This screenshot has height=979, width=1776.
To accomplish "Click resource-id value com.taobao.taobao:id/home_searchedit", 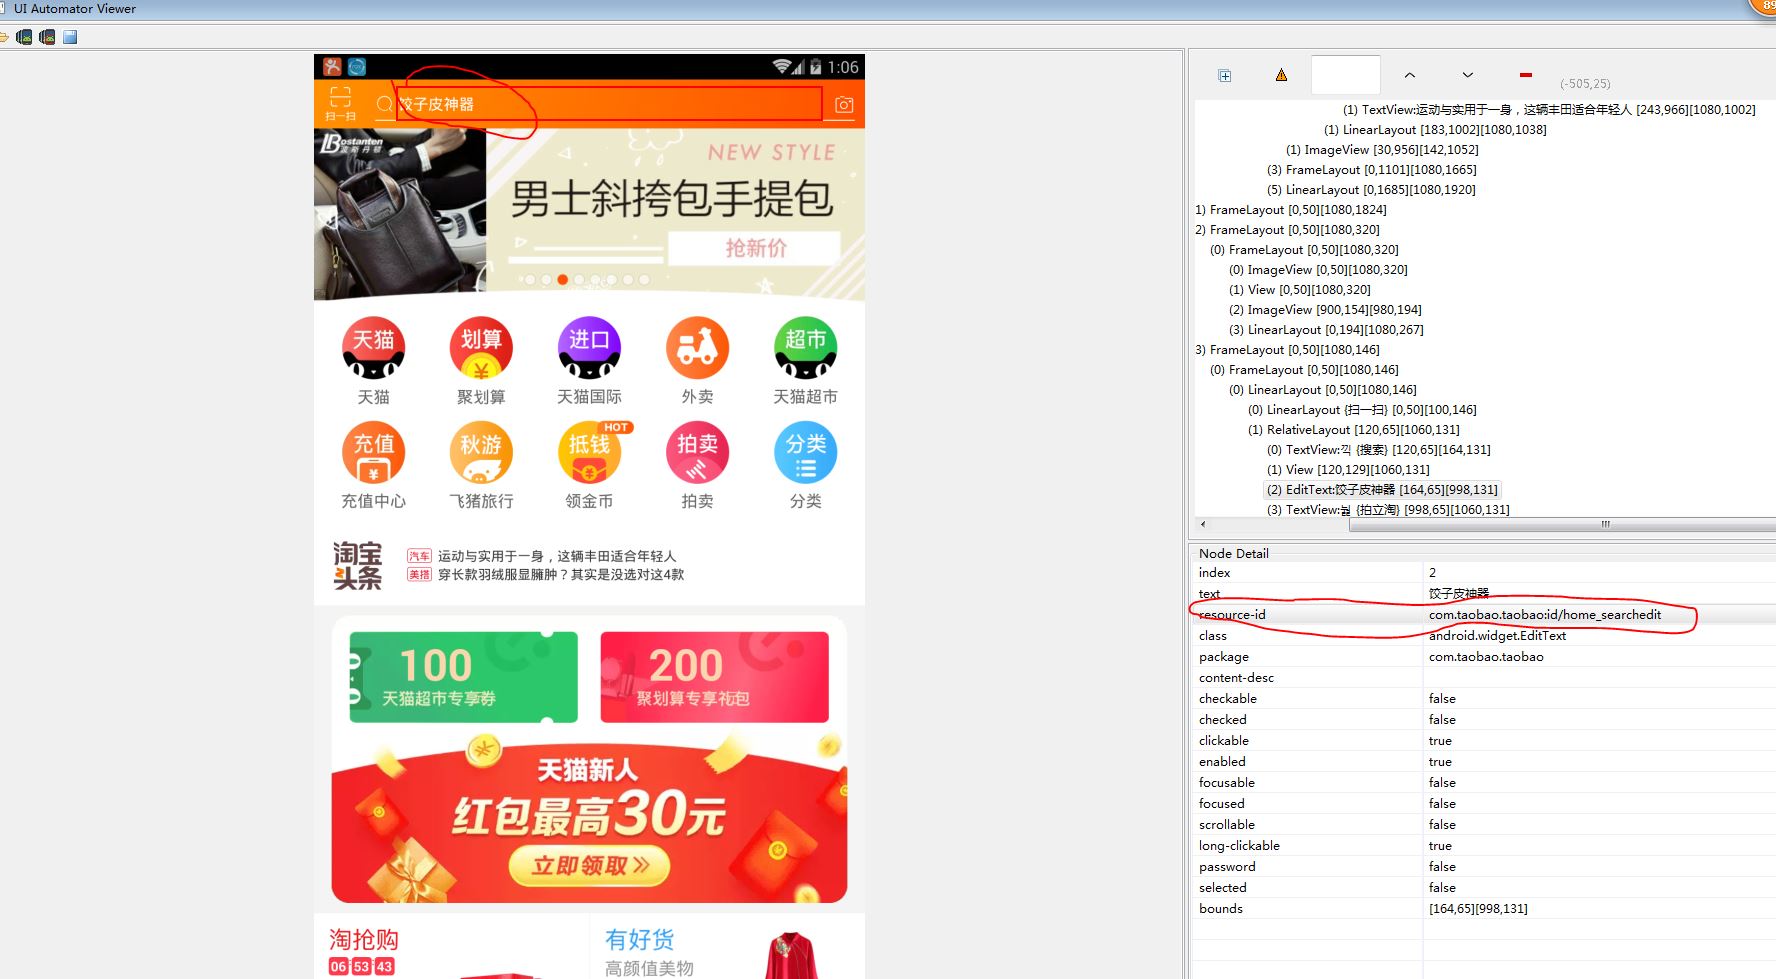I will tap(1544, 615).
